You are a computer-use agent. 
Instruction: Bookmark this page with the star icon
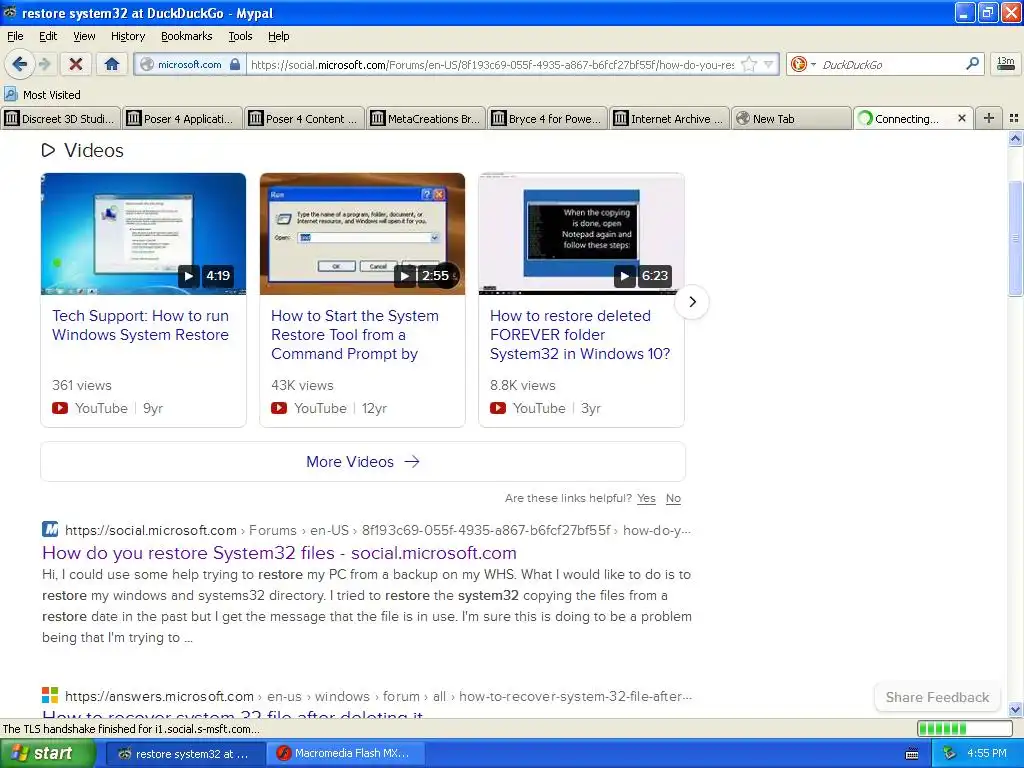748,64
